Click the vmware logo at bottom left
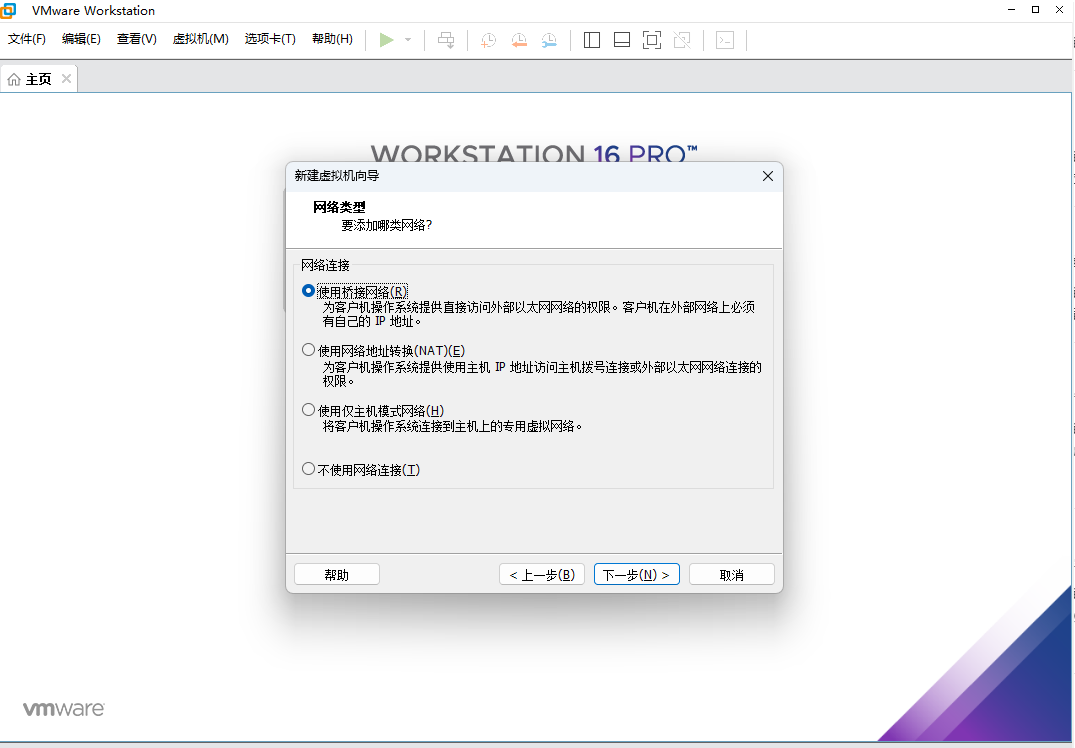The image size is (1075, 748). [x=64, y=708]
